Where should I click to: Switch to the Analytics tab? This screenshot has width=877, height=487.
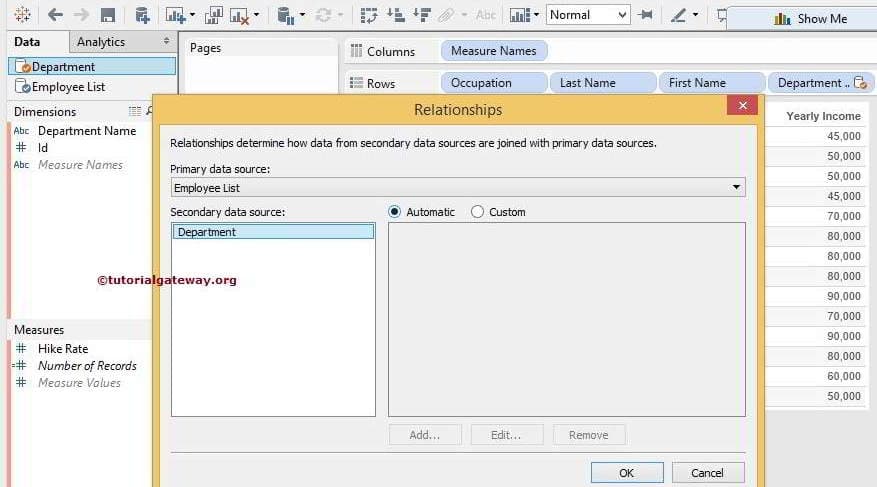point(101,42)
